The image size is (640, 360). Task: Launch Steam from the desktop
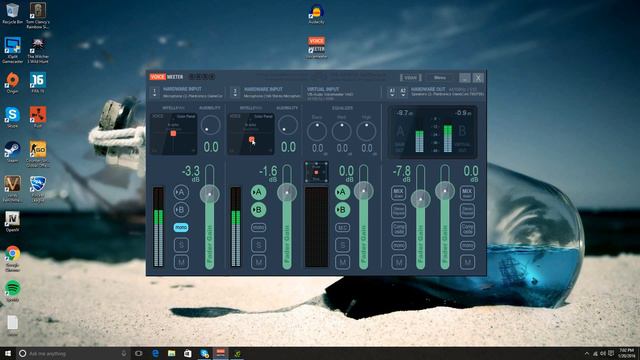[x=12, y=152]
